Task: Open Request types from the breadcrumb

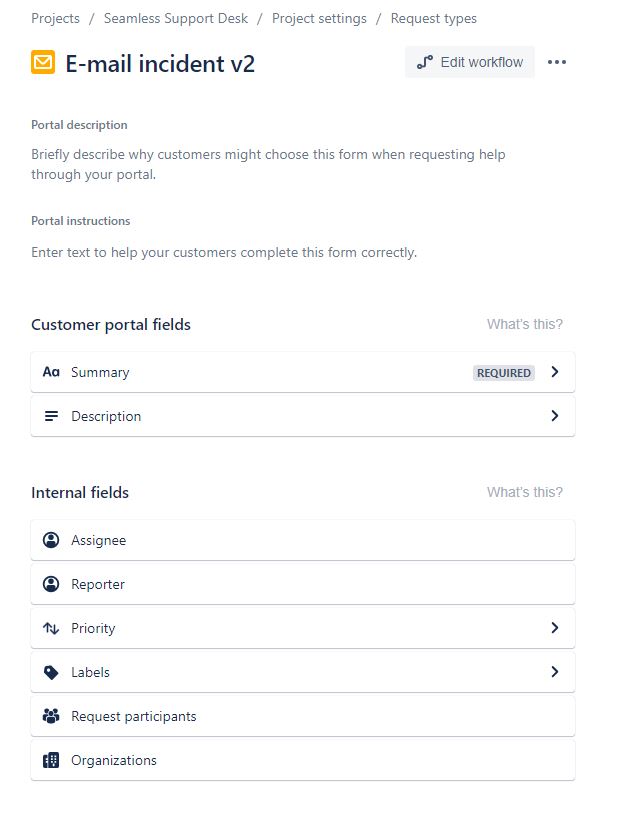Action: click(433, 18)
